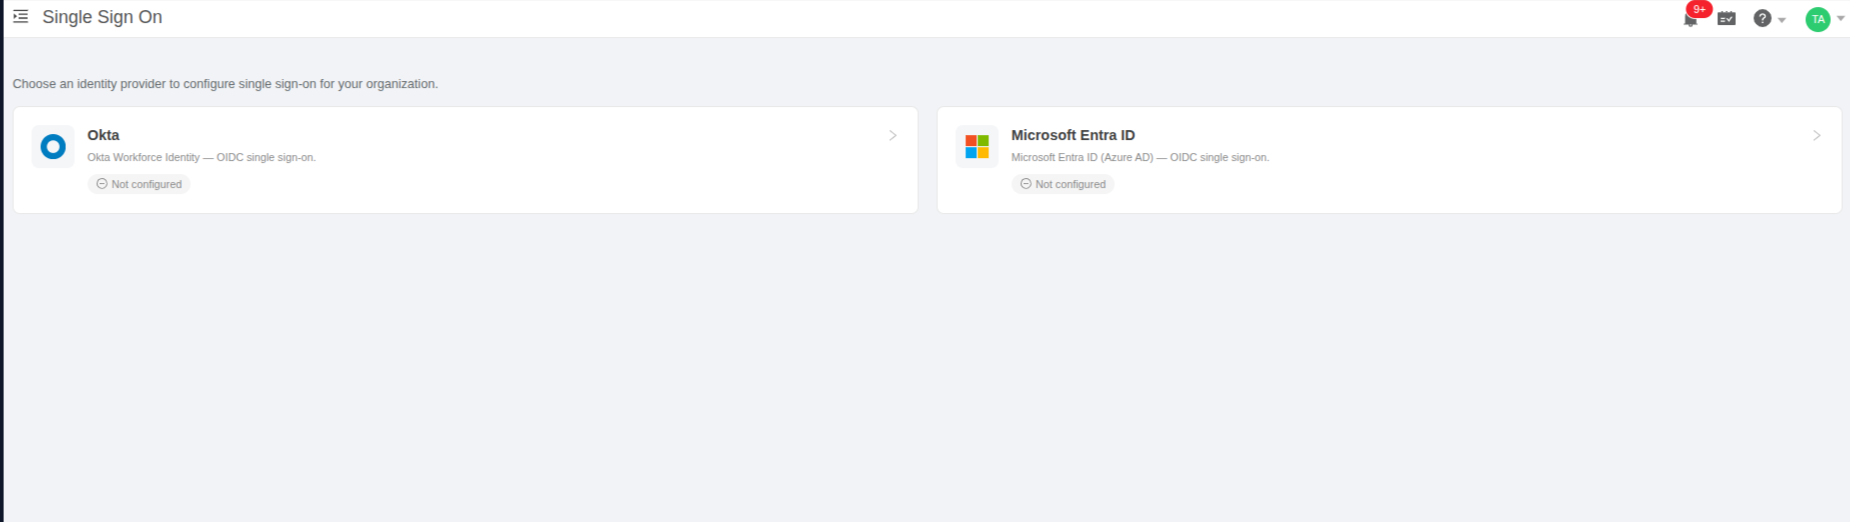
Task: Toggle the sidebar menu icon
Action: pos(20,17)
